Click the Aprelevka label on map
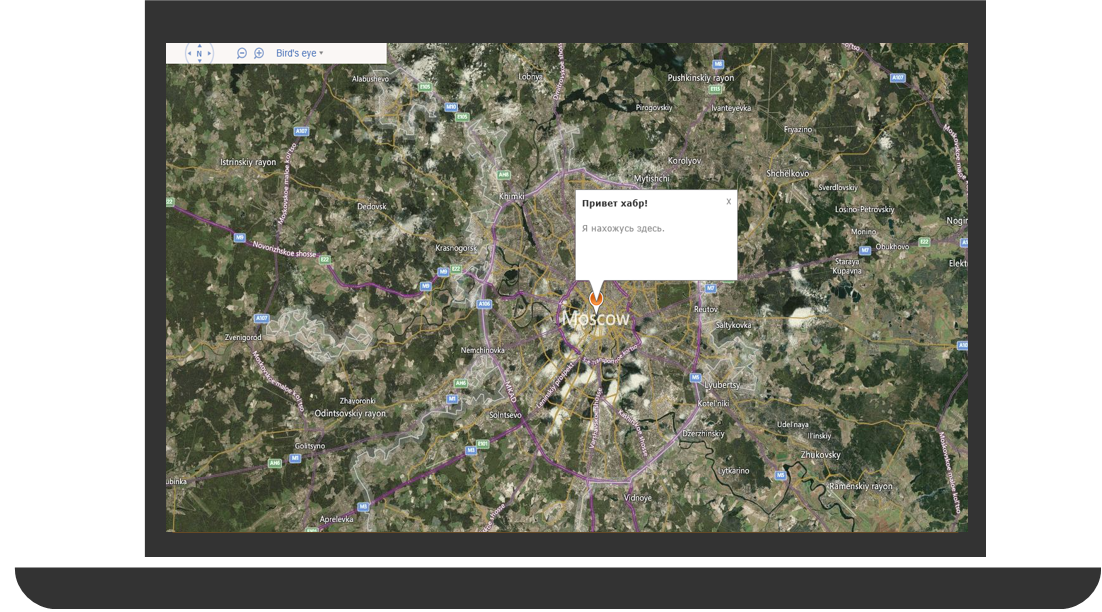 click(x=337, y=519)
